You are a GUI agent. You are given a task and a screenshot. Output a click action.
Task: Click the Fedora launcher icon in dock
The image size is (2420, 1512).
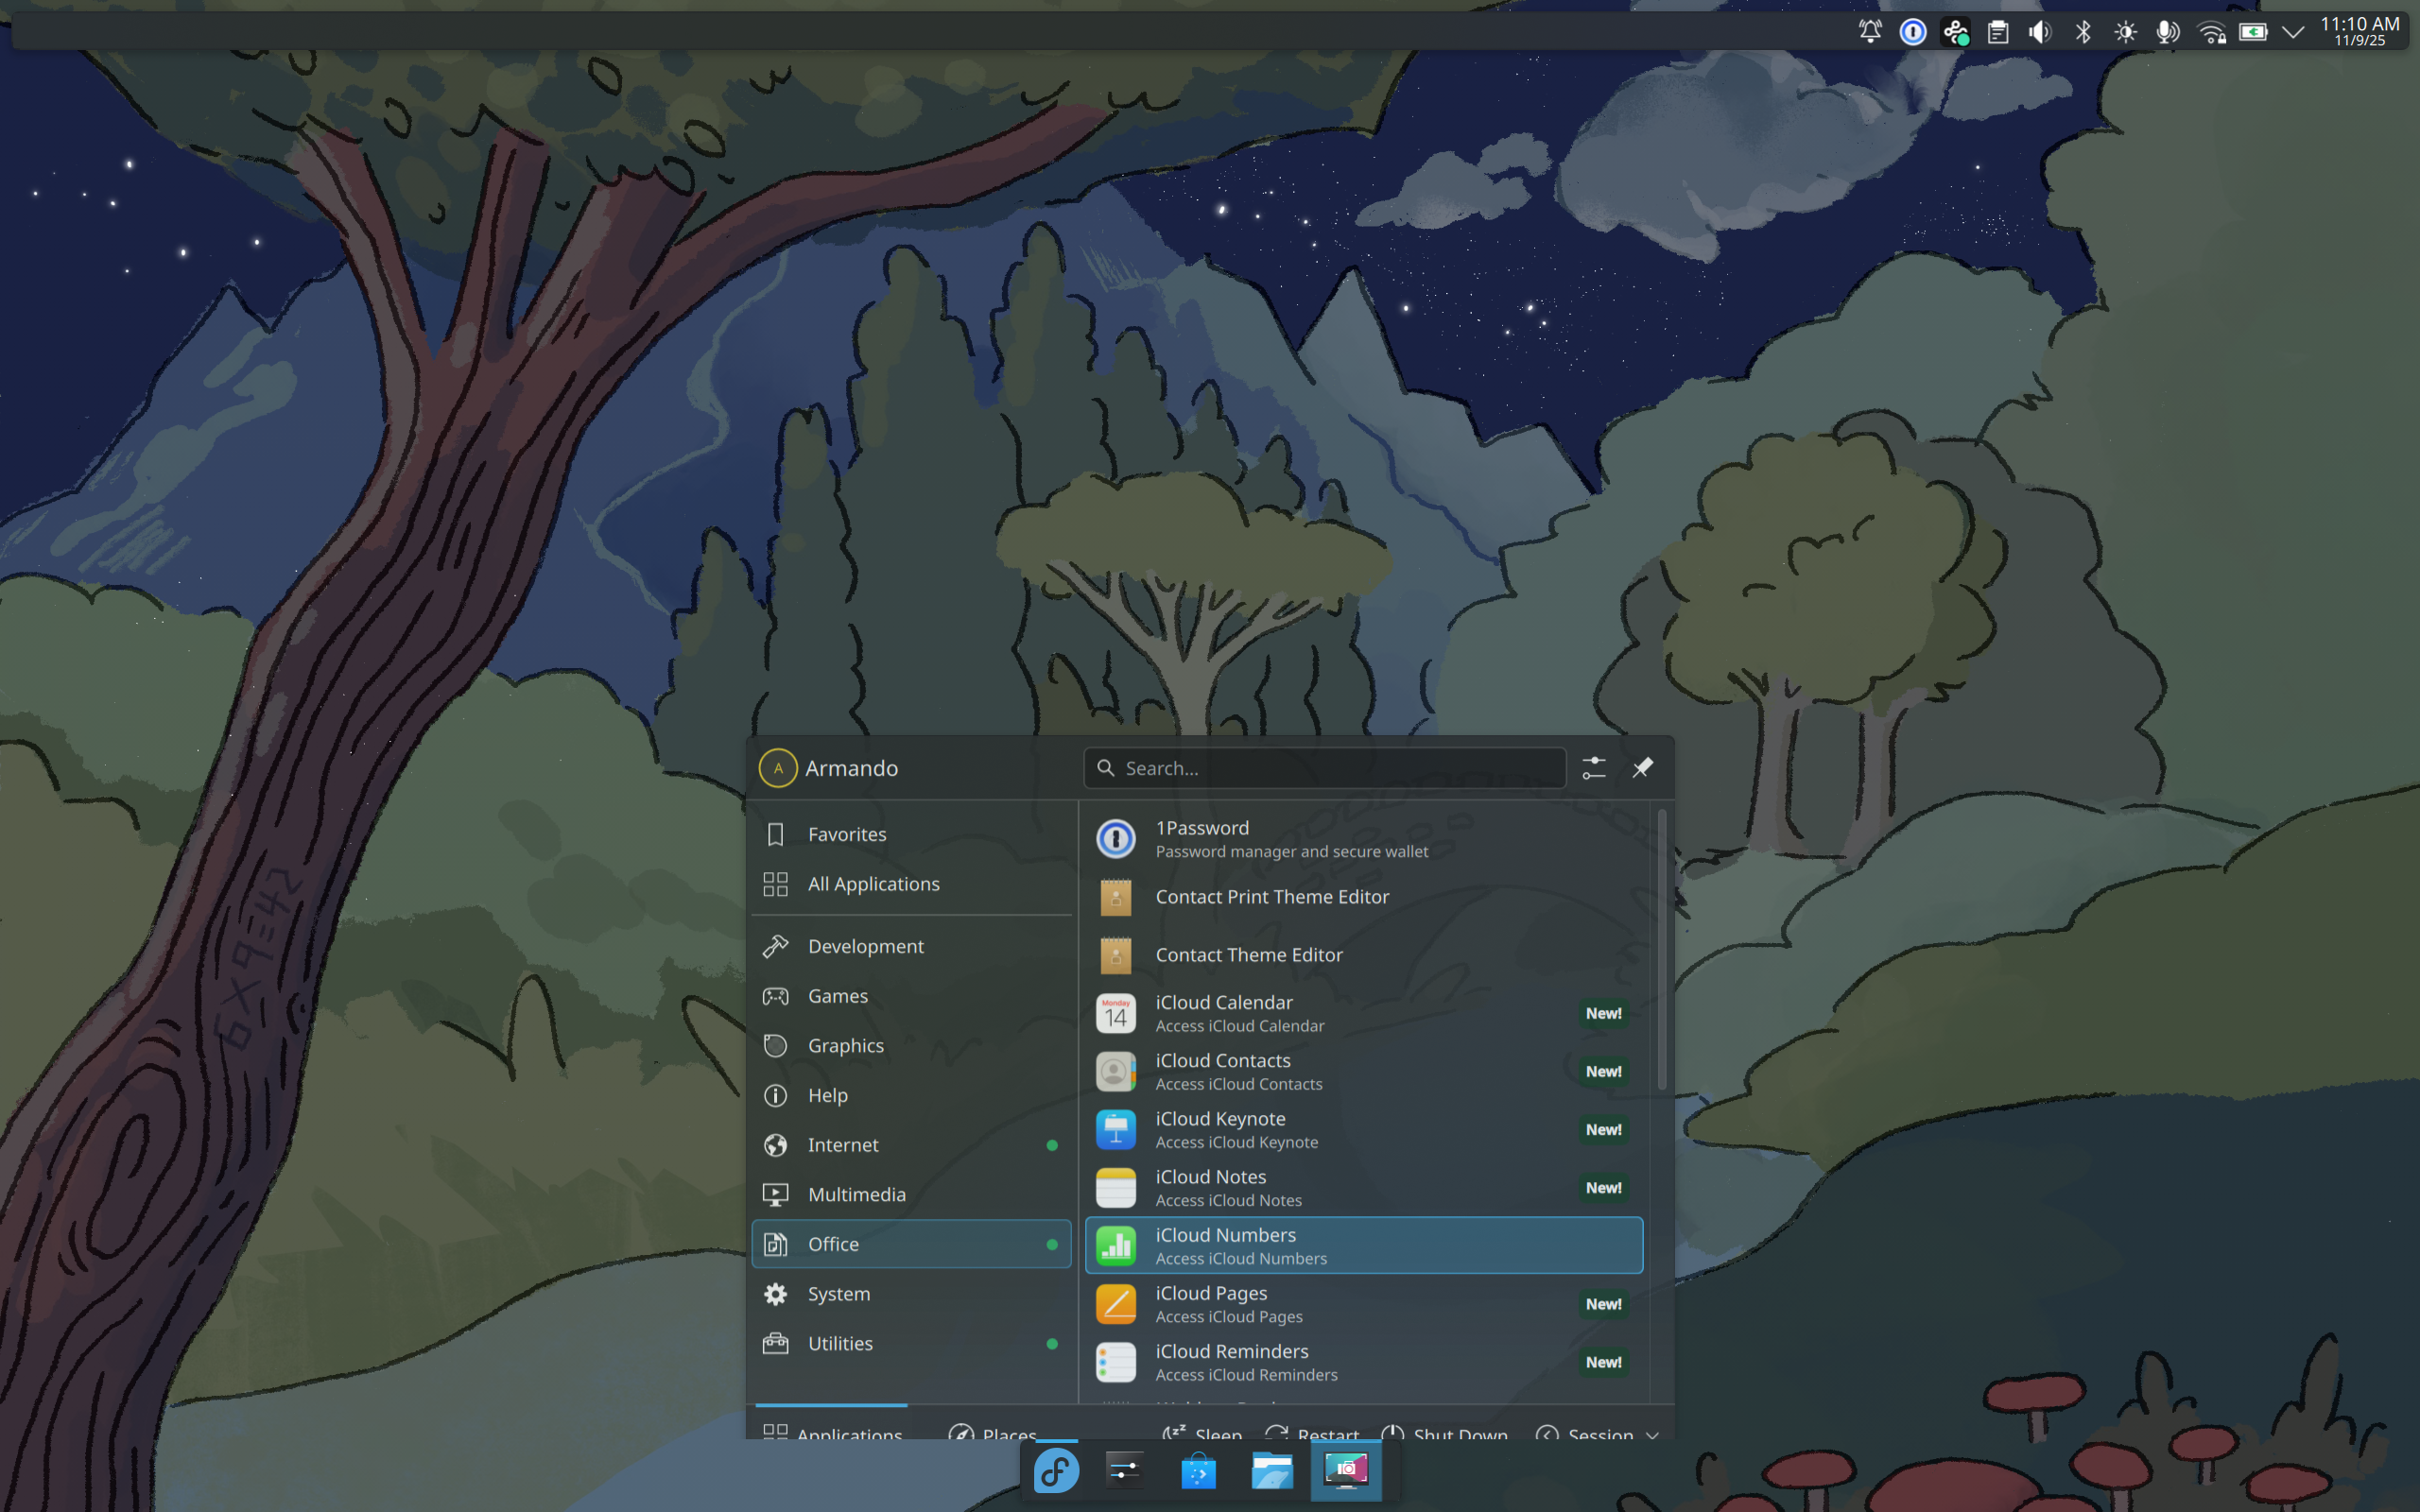pos(1056,1470)
